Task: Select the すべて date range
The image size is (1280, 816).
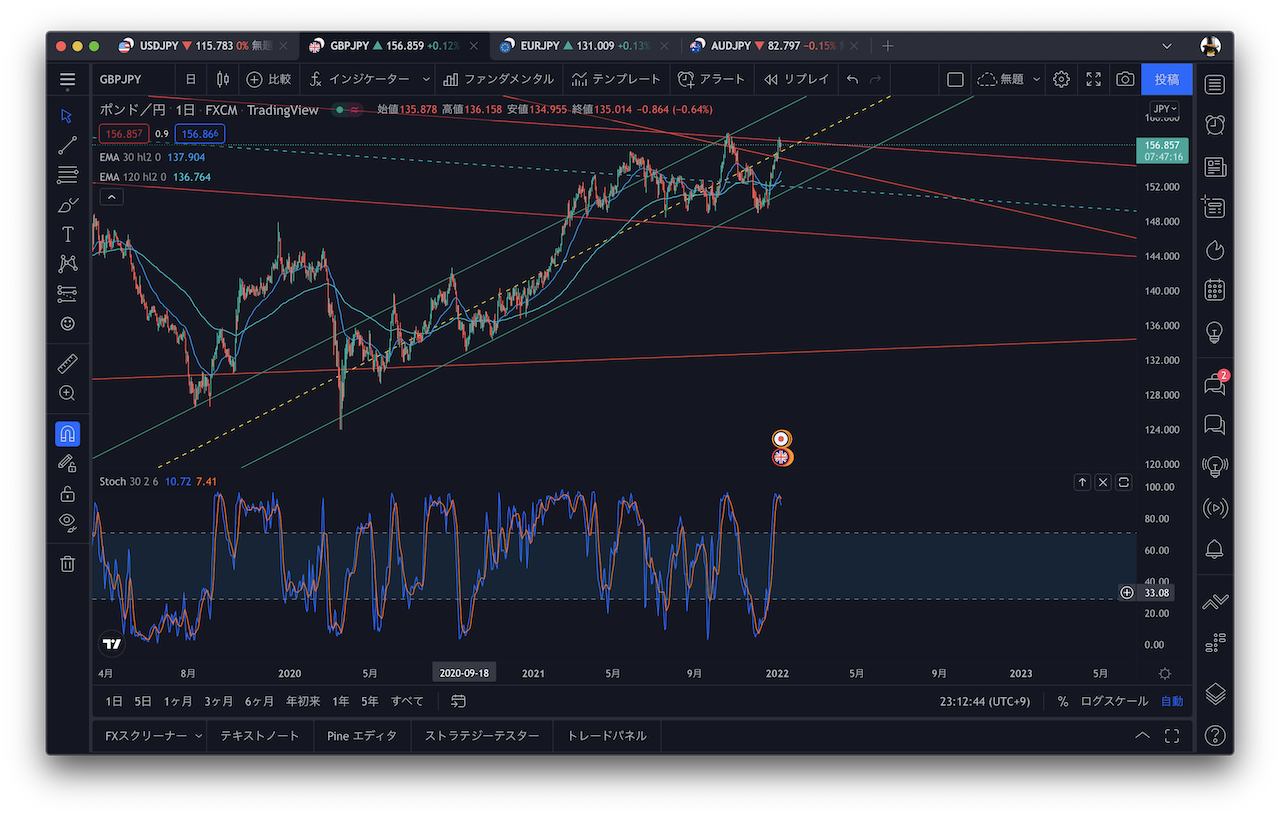Action: point(407,701)
